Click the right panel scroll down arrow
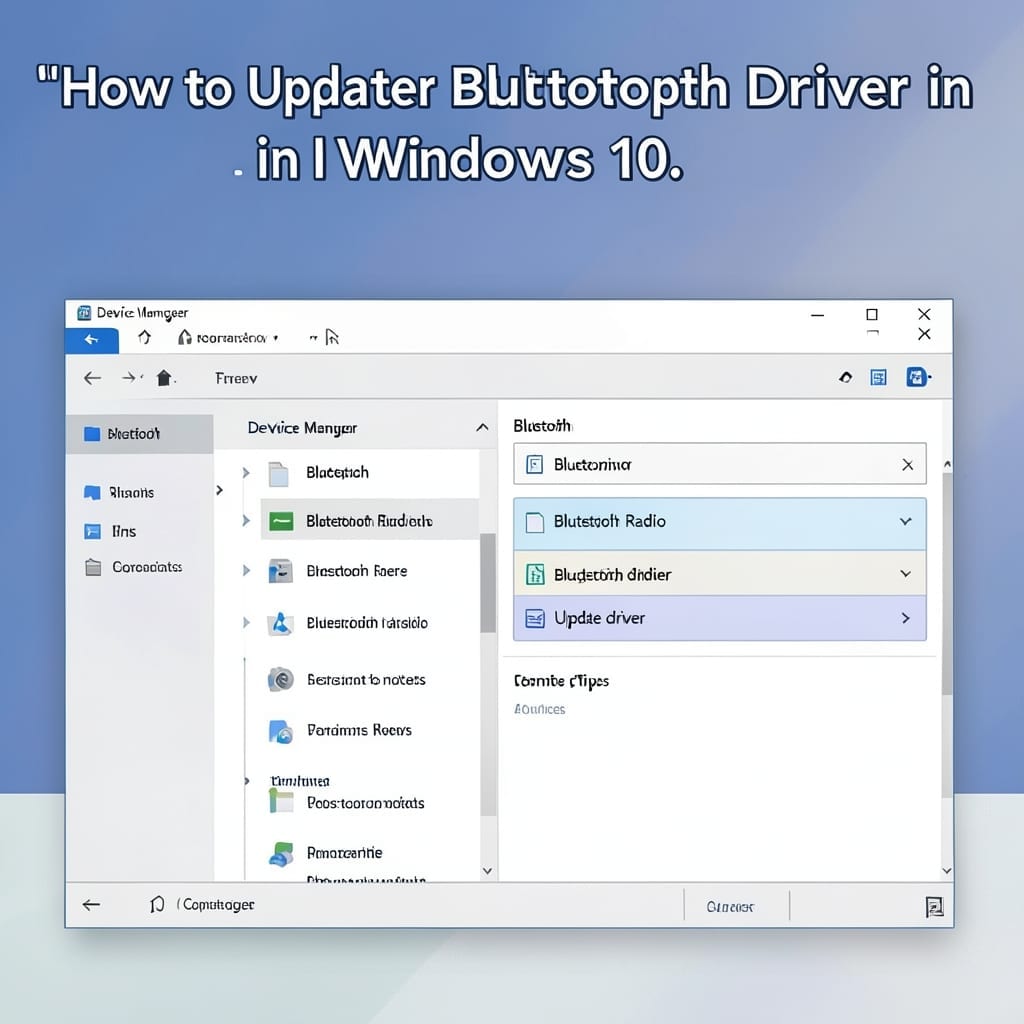Image resolution: width=1024 pixels, height=1024 pixels. tap(947, 871)
